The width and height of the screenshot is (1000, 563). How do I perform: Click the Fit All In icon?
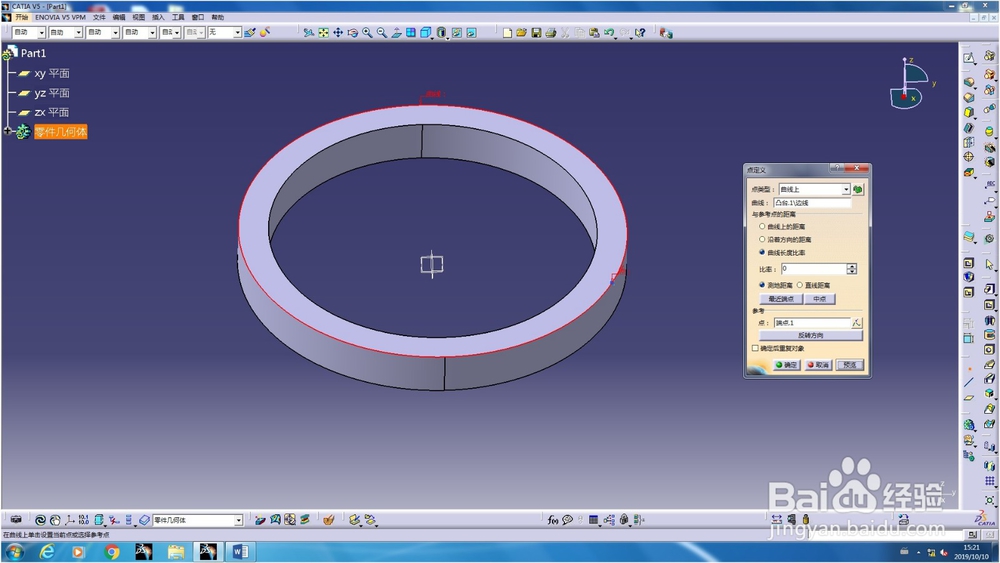323,33
